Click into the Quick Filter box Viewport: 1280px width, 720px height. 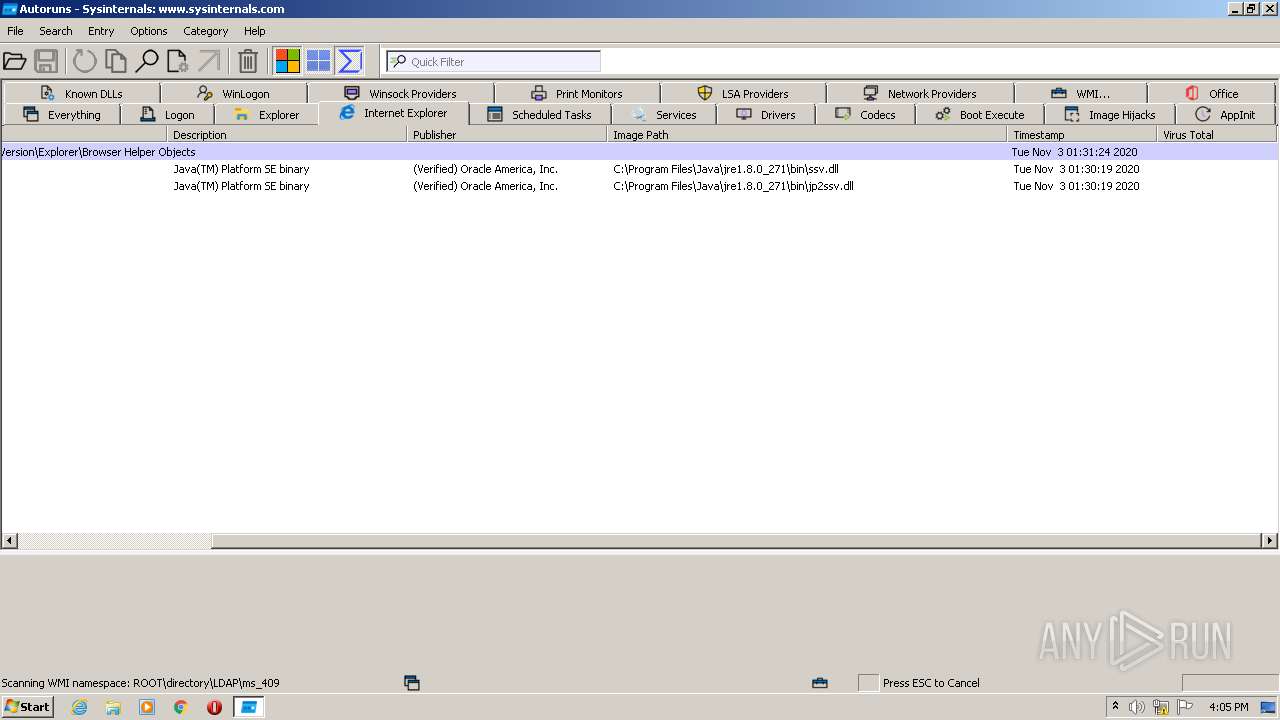[494, 61]
